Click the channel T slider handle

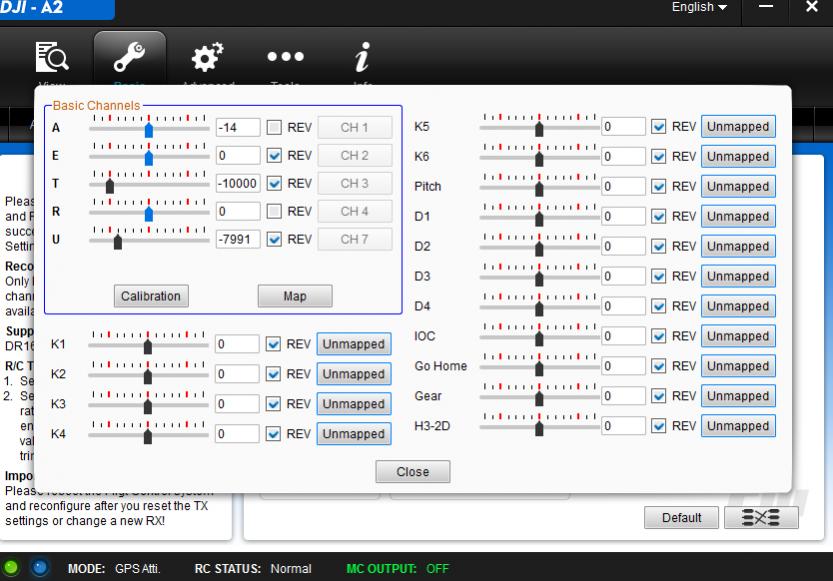tap(110, 185)
